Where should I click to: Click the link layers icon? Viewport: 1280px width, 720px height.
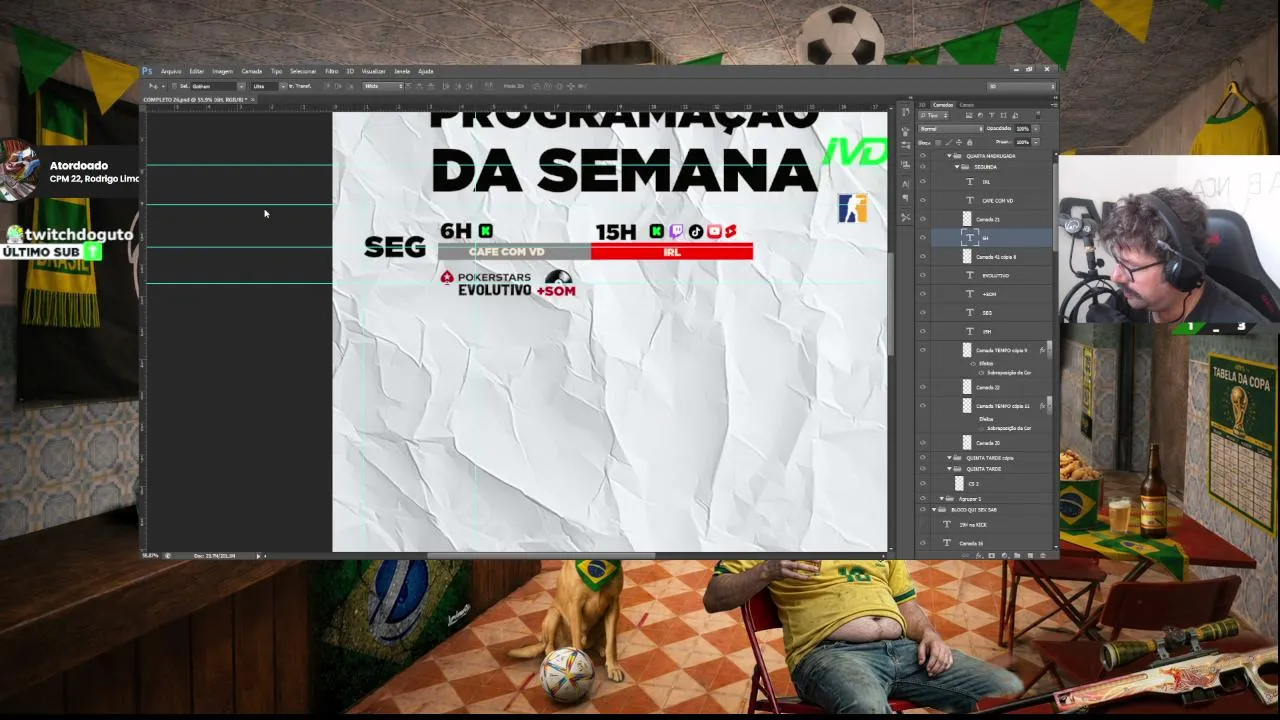[965, 555]
